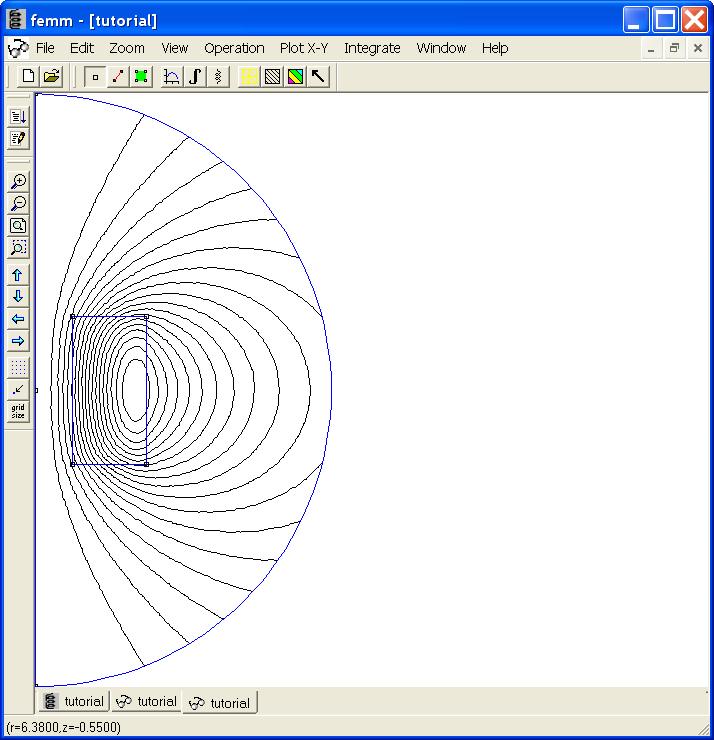Maximize the femm application window
714x740 pixels.
click(665, 20)
